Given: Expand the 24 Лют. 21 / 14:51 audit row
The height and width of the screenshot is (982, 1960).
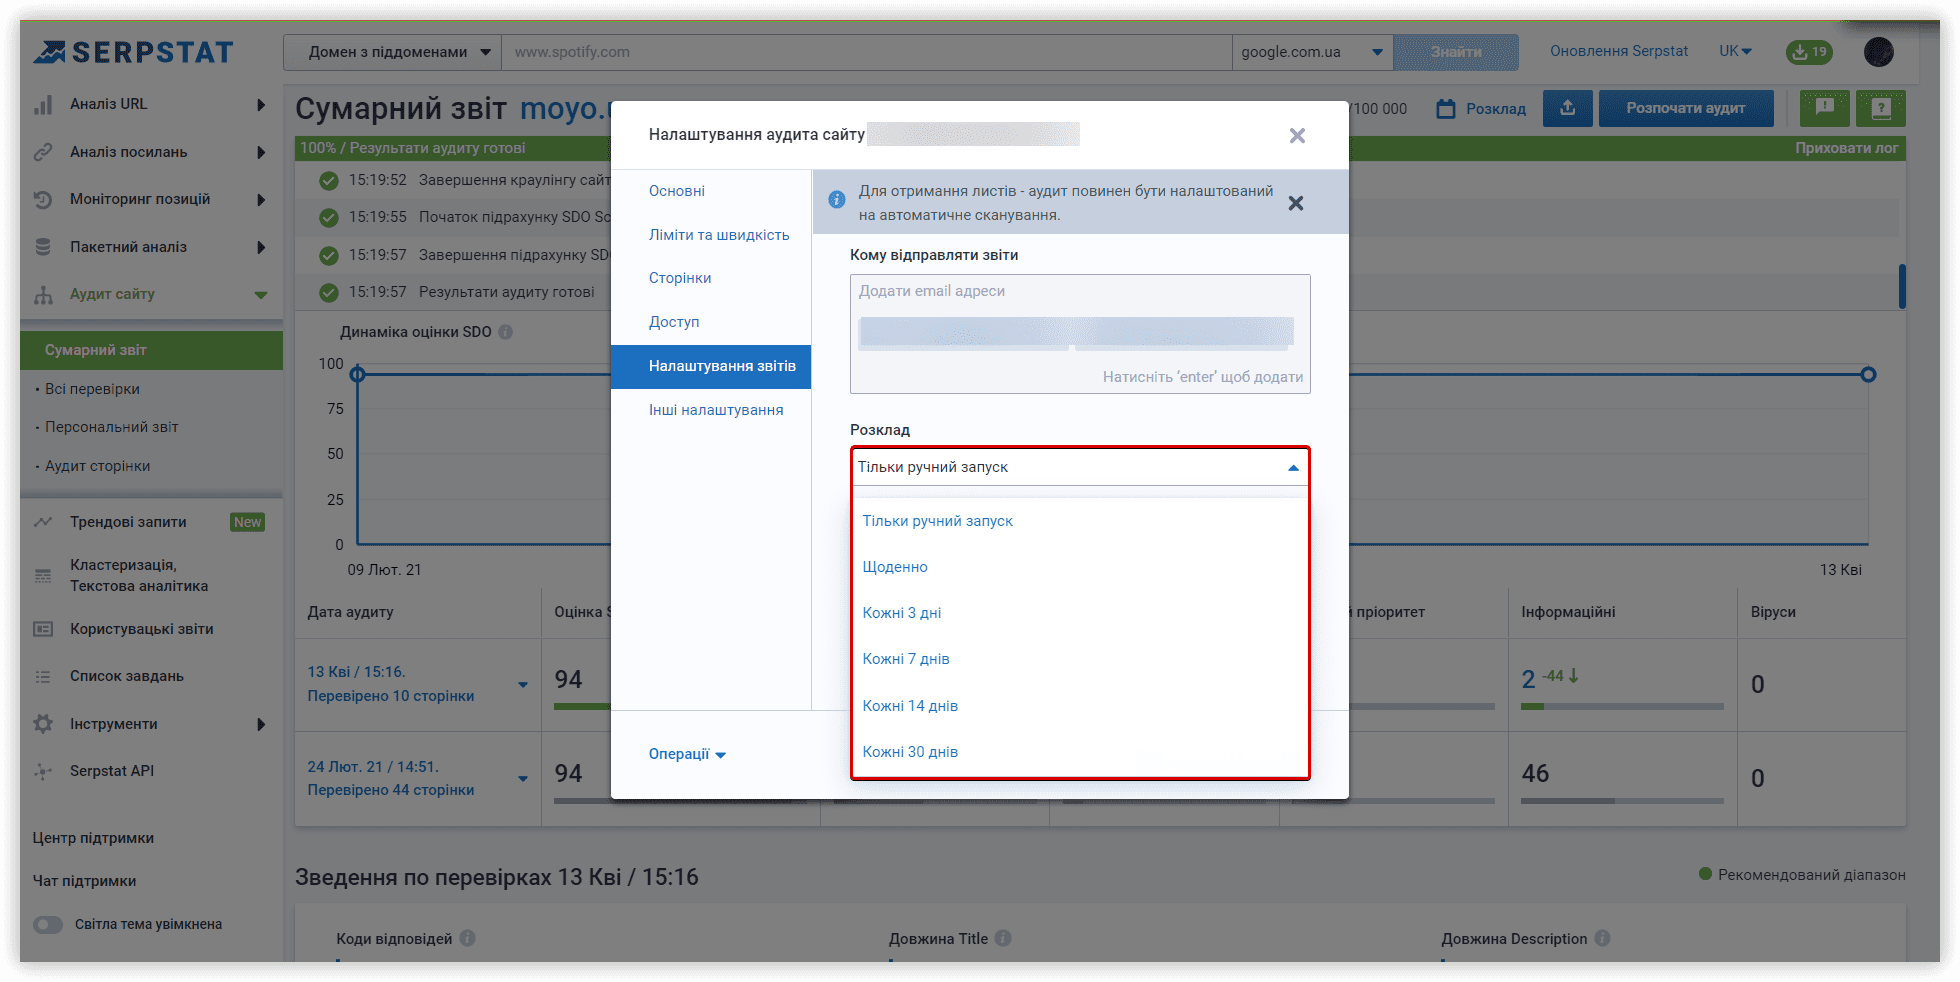Looking at the screenshot, I should coord(522,779).
